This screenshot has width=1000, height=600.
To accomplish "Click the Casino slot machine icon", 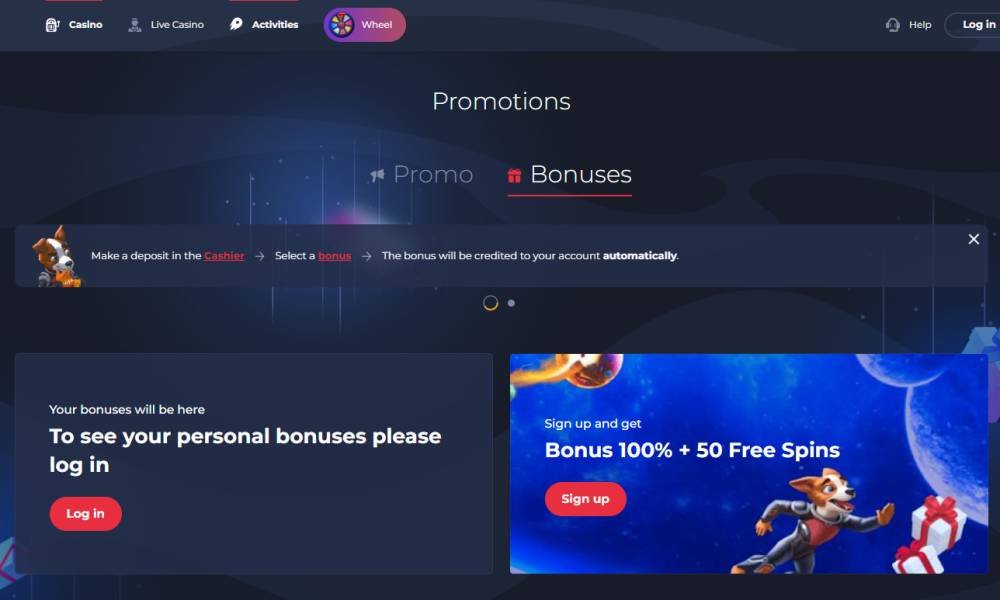I will coord(52,25).
